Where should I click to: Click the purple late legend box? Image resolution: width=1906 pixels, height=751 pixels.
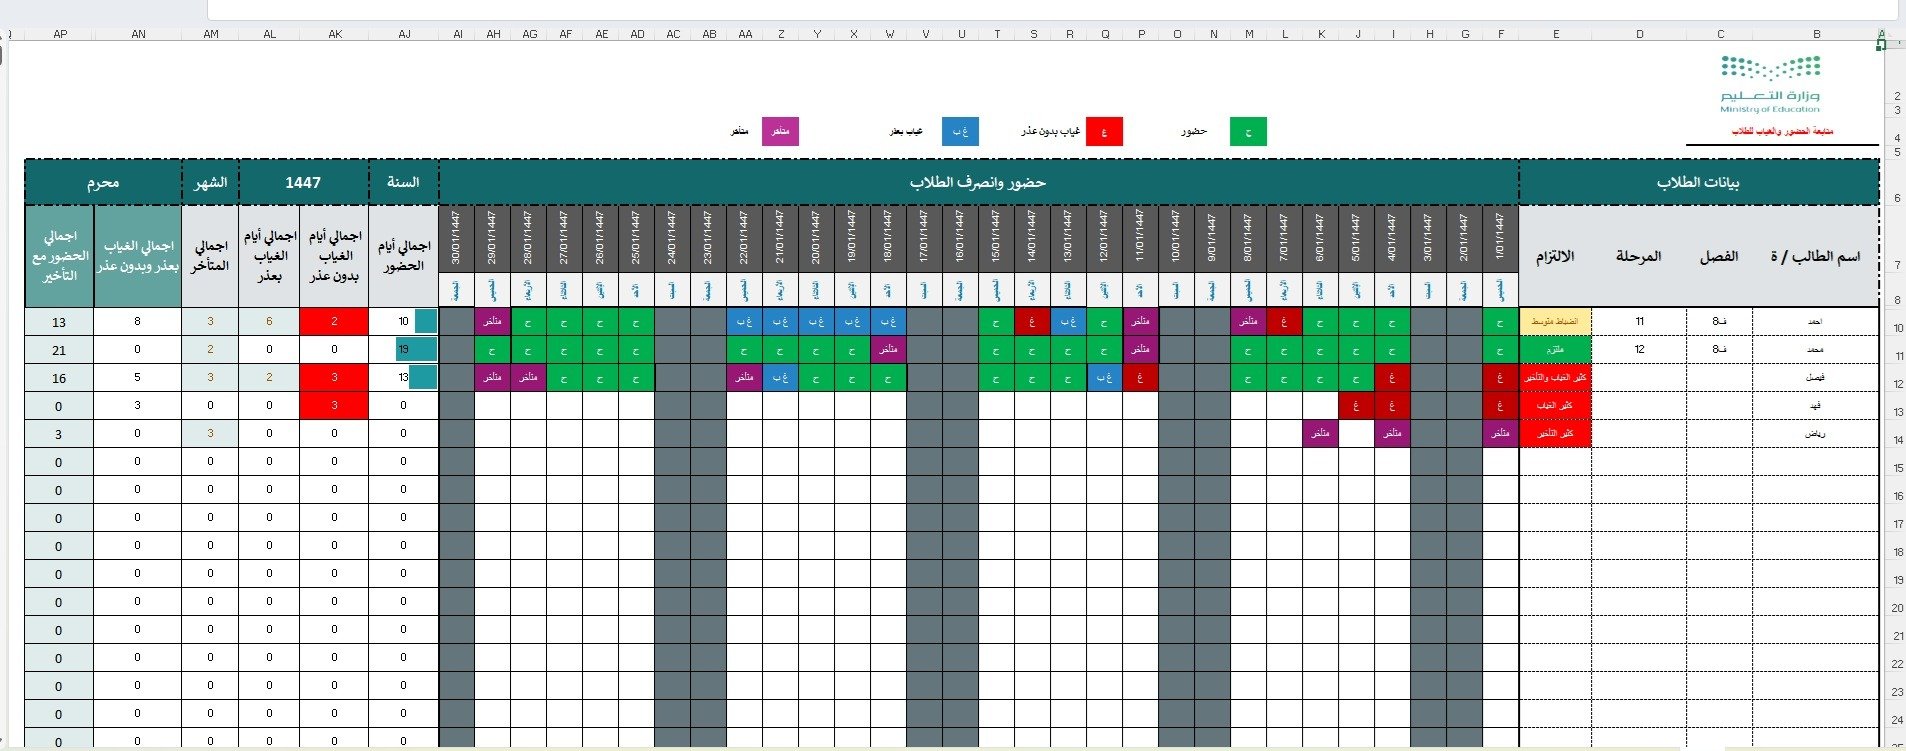point(780,132)
